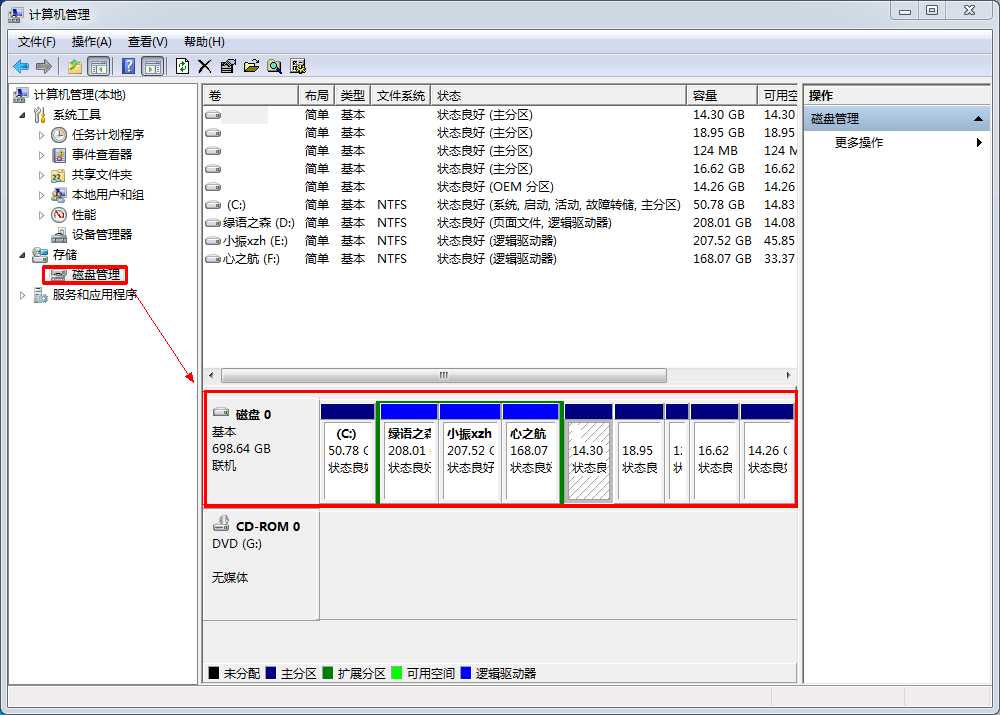Open the 帮助(H) menu

click(x=204, y=42)
